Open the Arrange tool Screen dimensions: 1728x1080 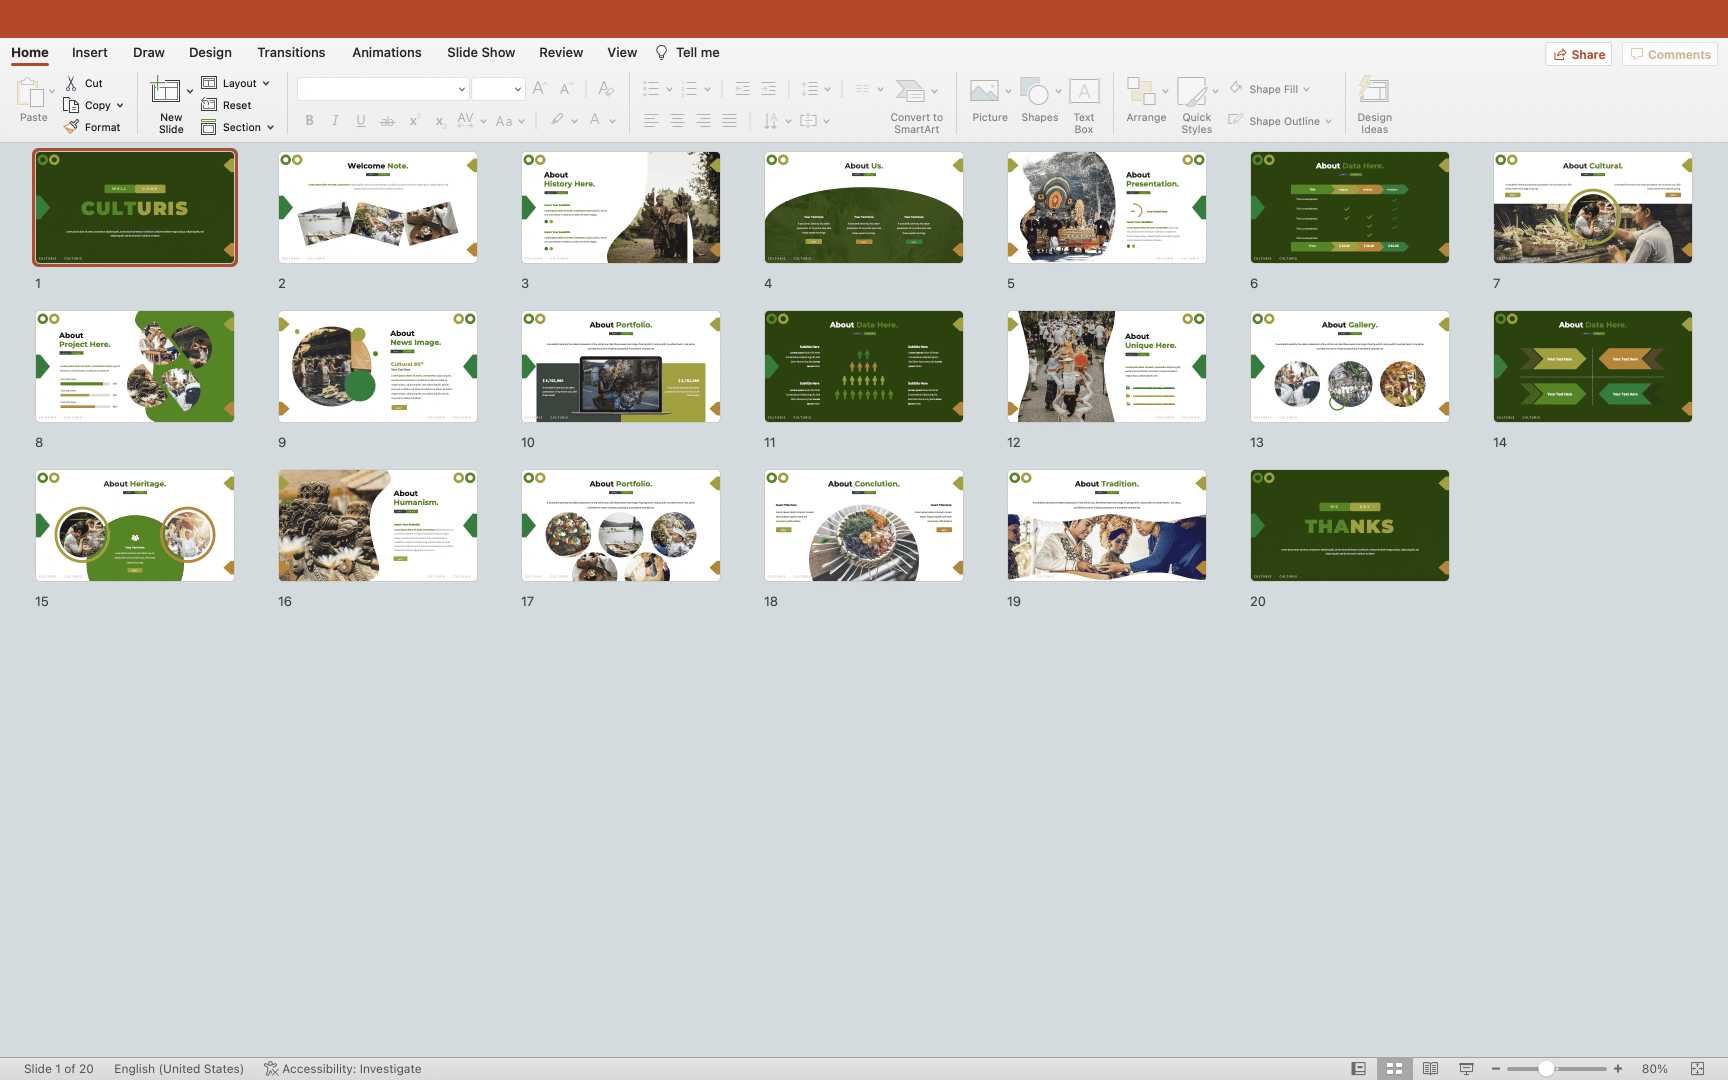1140,92
